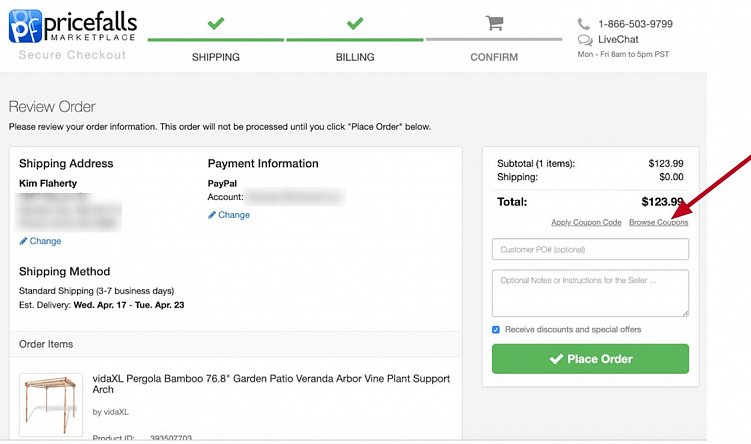Click the Confirm step cart icon
This screenshot has height=444, width=751.
[494, 22]
